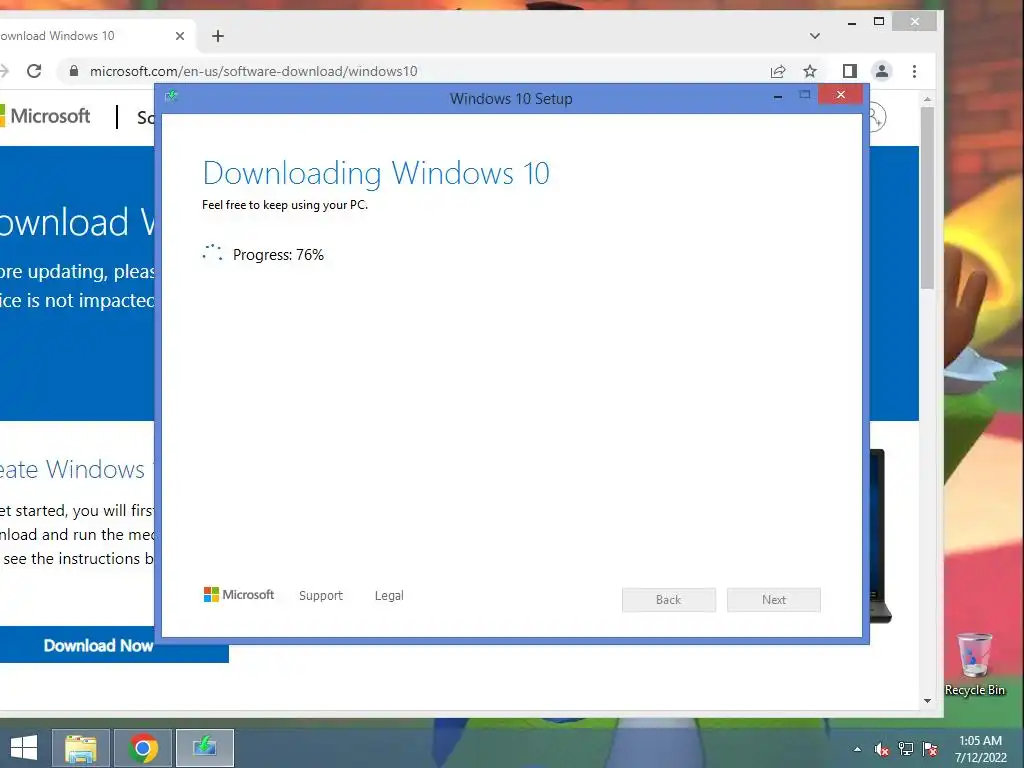Reload the Chrome page
This screenshot has width=1024, height=768.
click(34, 71)
